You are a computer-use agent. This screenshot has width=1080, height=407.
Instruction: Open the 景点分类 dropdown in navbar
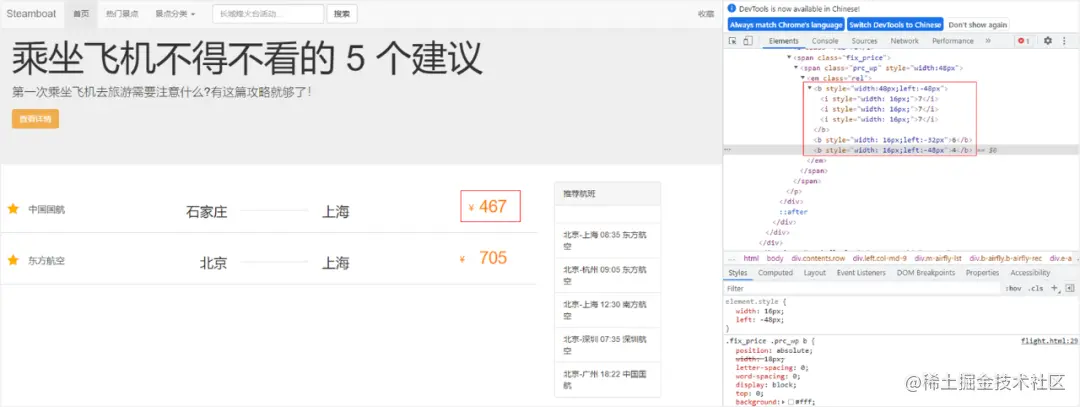coord(175,14)
